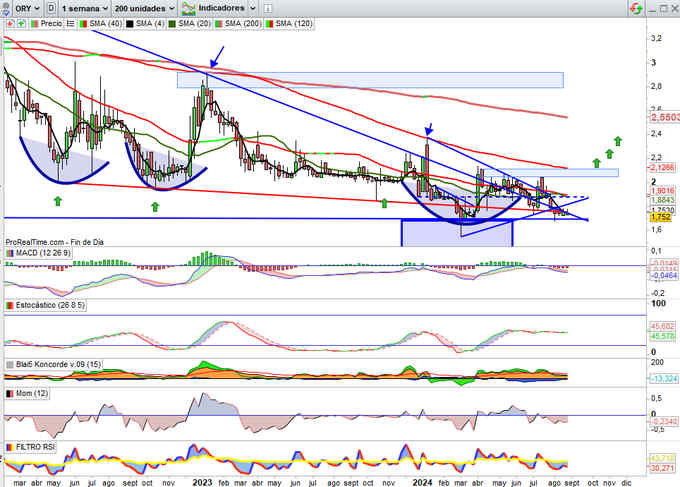680x487 pixels.
Task: Expand the Indicadores dropdown arrow
Action: 253,8
